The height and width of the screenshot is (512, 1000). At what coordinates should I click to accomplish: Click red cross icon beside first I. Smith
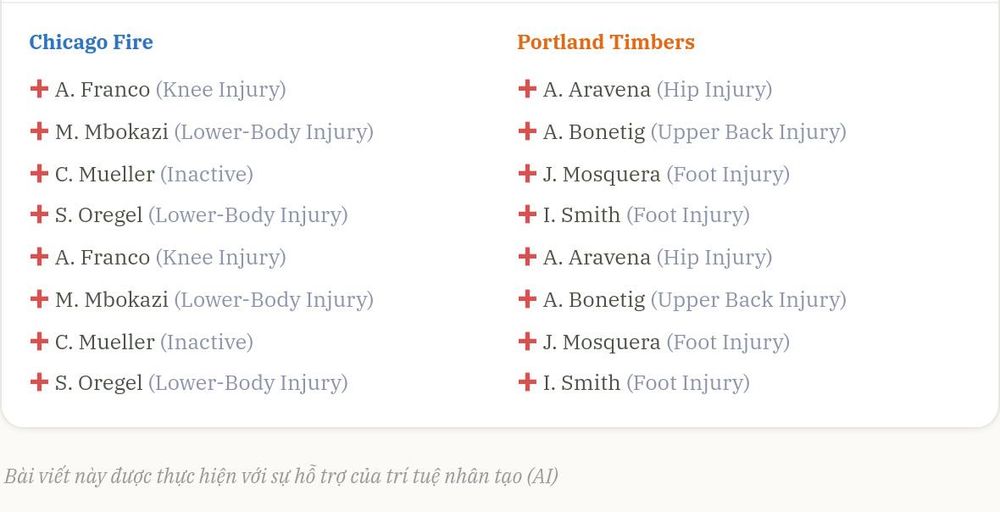[527, 214]
